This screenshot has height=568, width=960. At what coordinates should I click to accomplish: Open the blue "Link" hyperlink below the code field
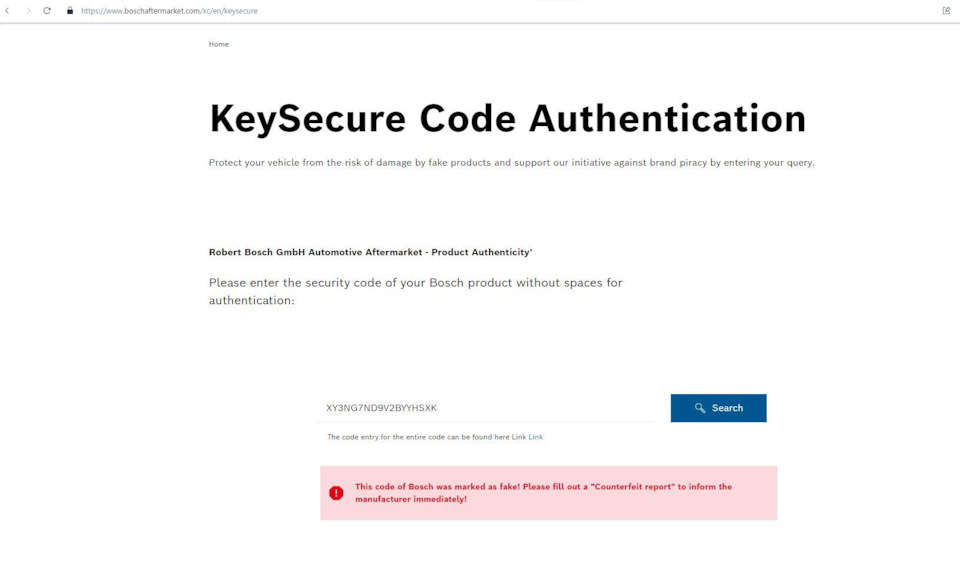click(536, 437)
